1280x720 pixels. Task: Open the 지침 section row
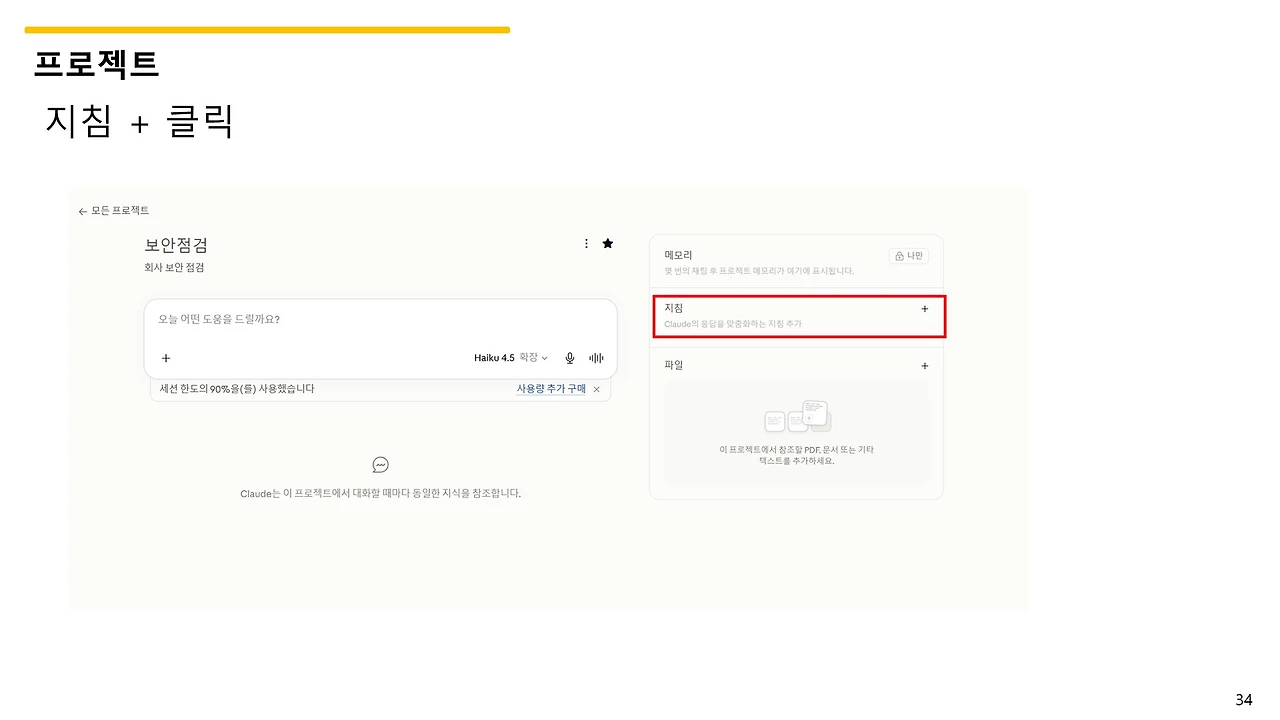pyautogui.click(x=799, y=316)
